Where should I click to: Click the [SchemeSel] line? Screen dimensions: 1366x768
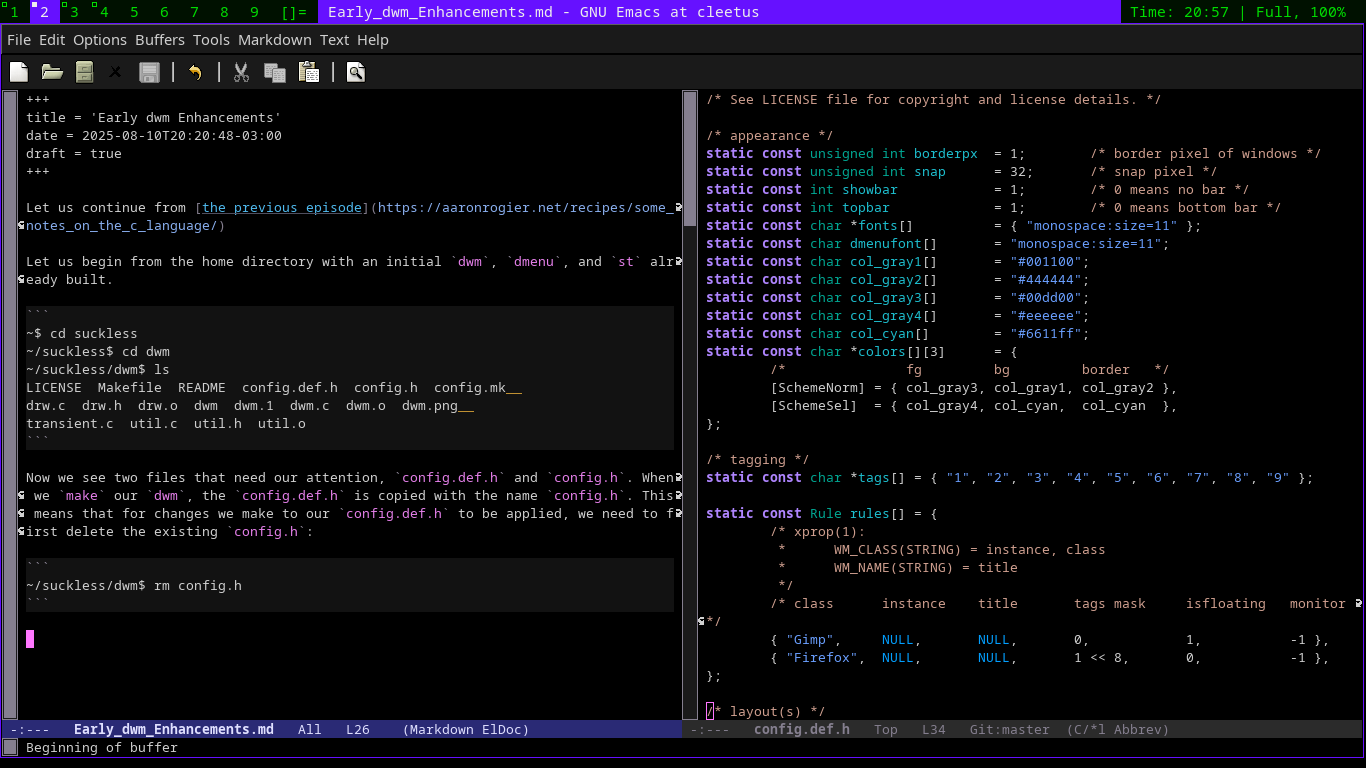[974, 406]
